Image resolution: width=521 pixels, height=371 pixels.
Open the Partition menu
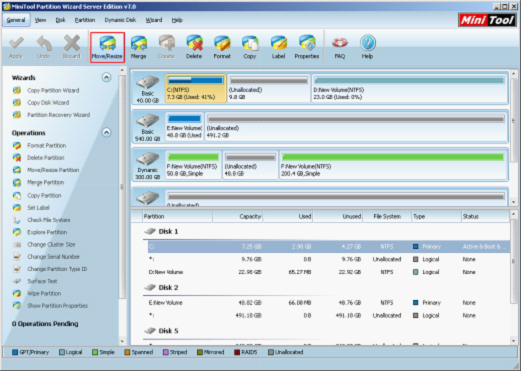85,20
